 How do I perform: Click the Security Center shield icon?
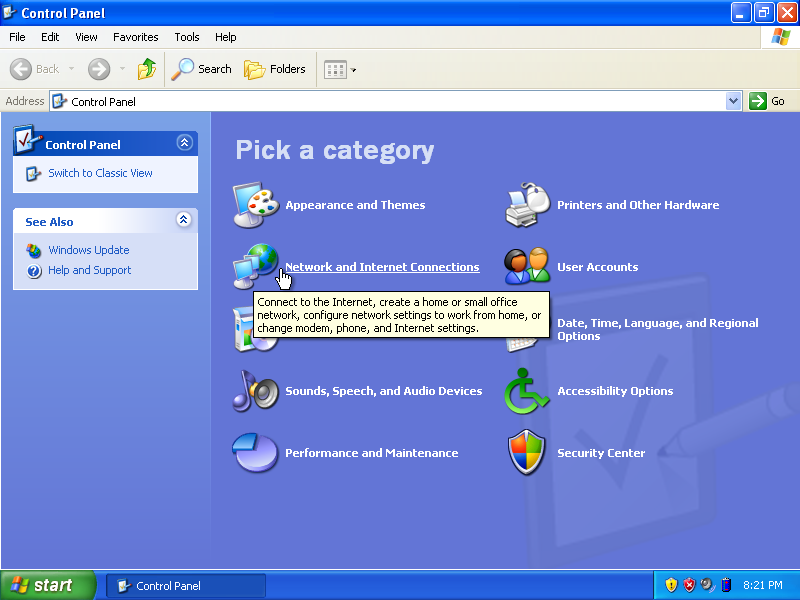tap(527, 452)
